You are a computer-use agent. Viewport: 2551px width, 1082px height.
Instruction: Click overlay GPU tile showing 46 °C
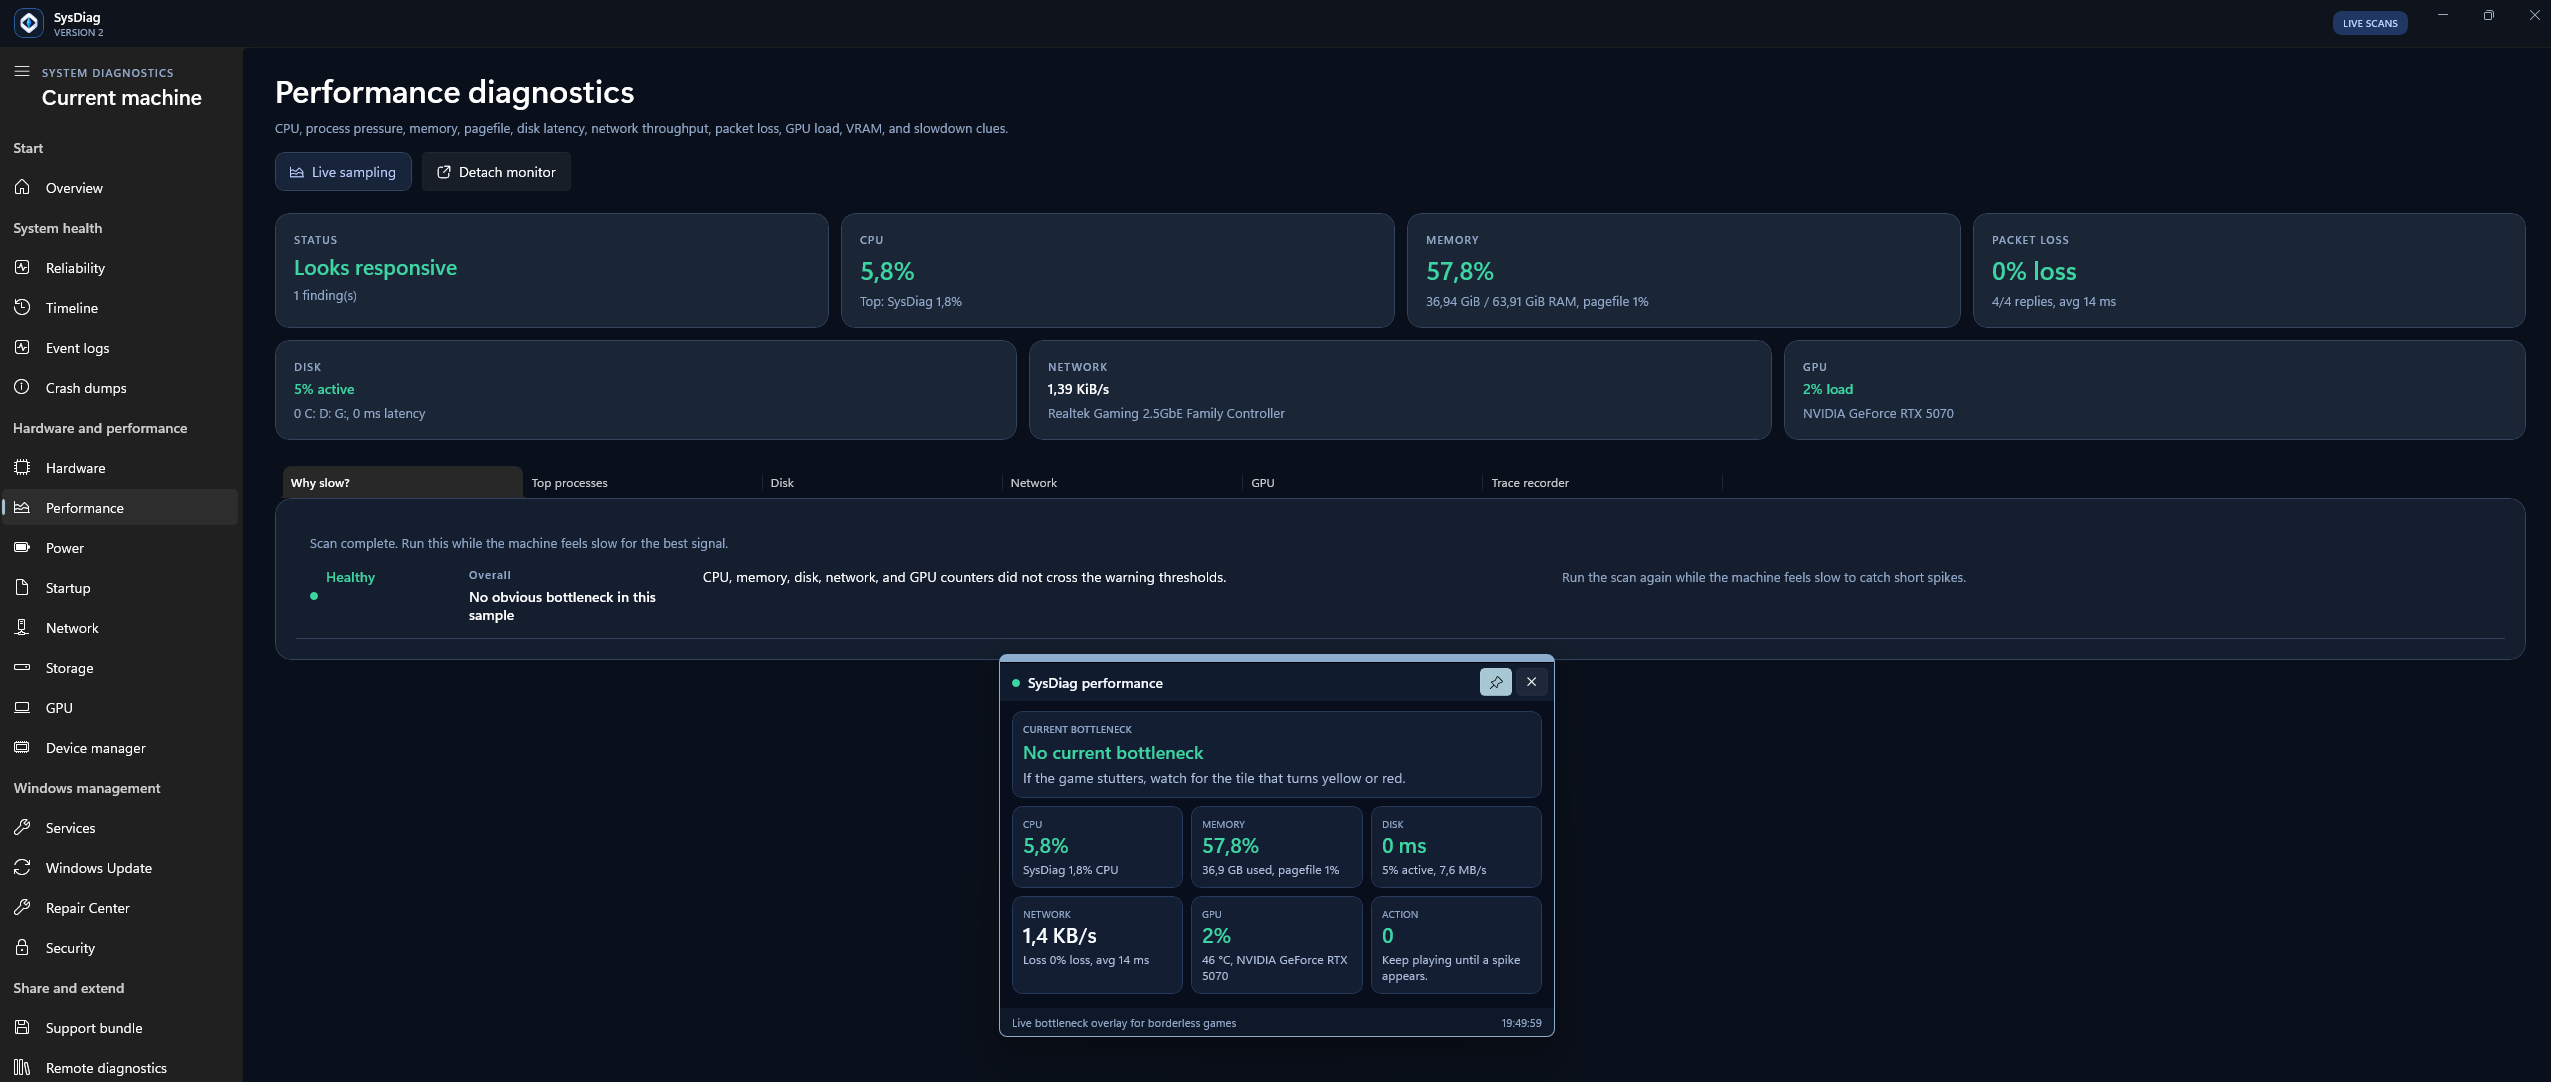(1276, 945)
